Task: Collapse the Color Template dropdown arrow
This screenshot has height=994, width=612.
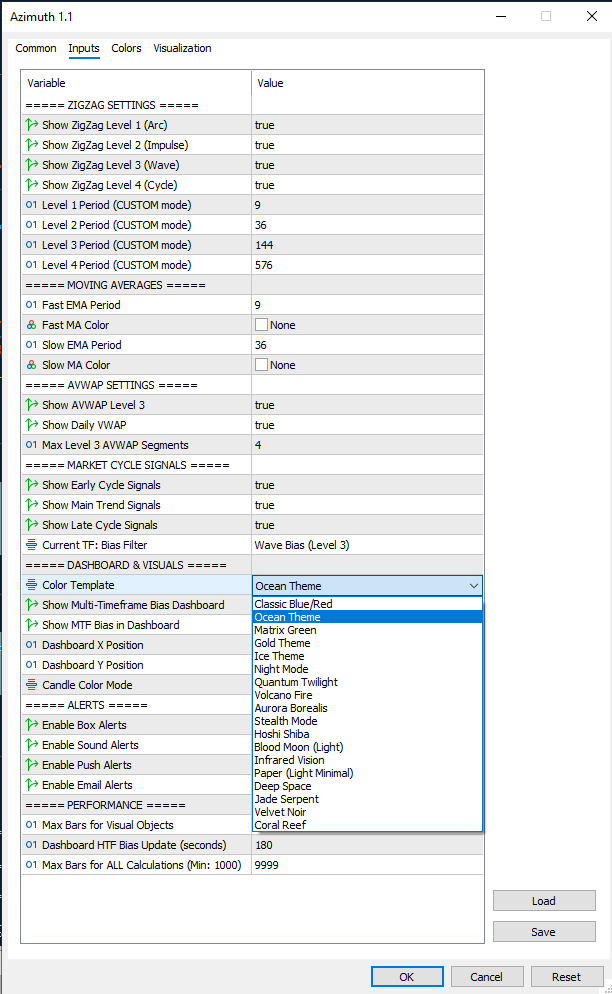Action: (474, 586)
